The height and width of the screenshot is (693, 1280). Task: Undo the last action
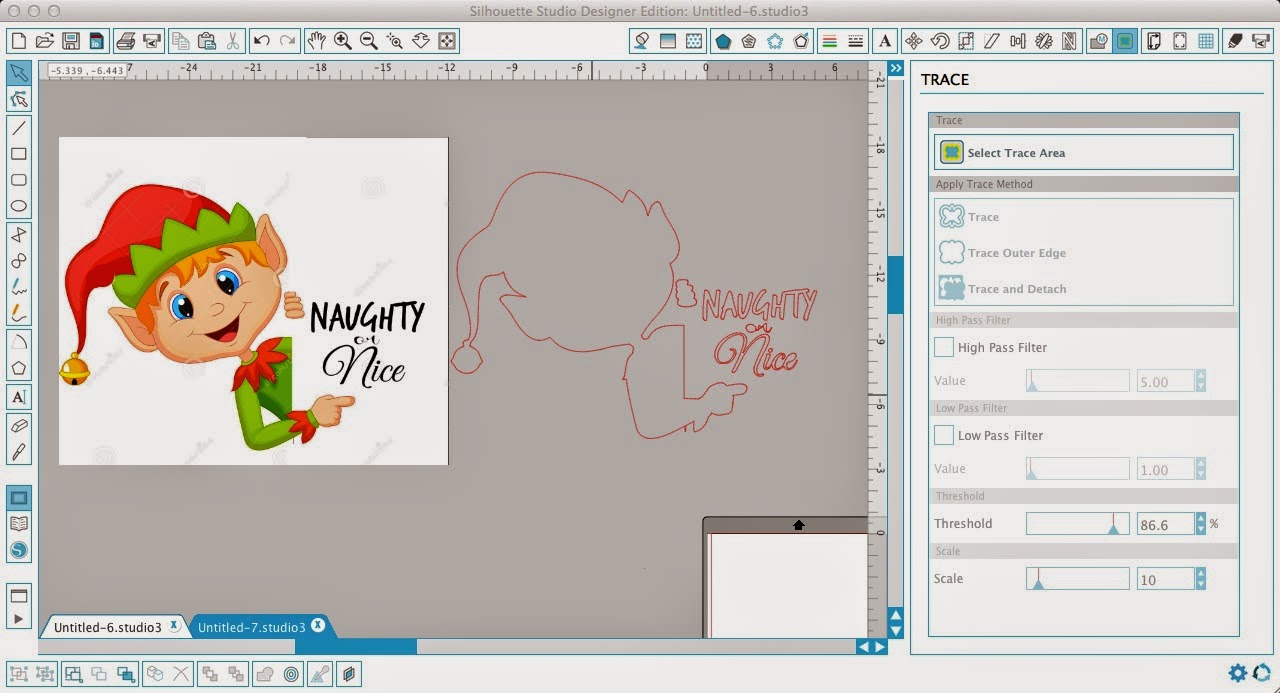261,41
